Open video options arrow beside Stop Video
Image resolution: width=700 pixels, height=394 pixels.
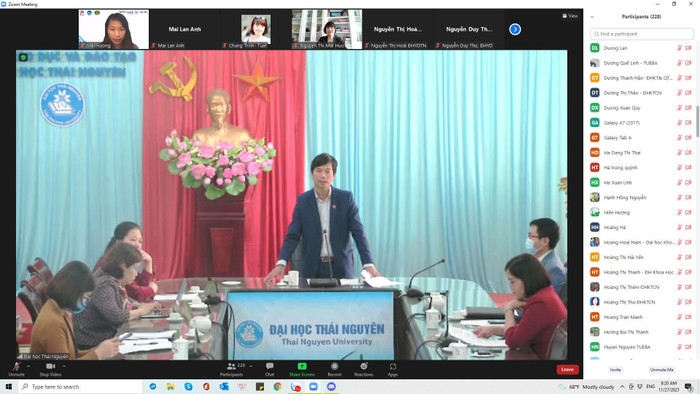[64, 366]
